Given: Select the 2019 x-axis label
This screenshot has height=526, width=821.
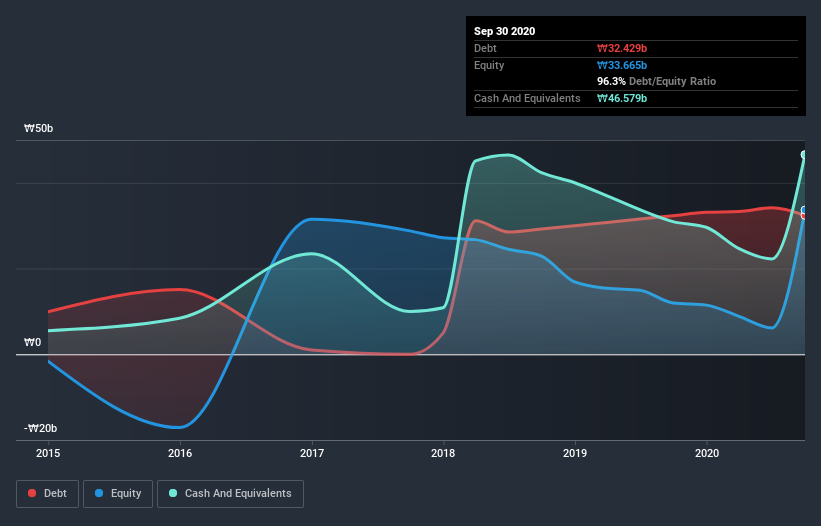Looking at the screenshot, I should [x=575, y=453].
